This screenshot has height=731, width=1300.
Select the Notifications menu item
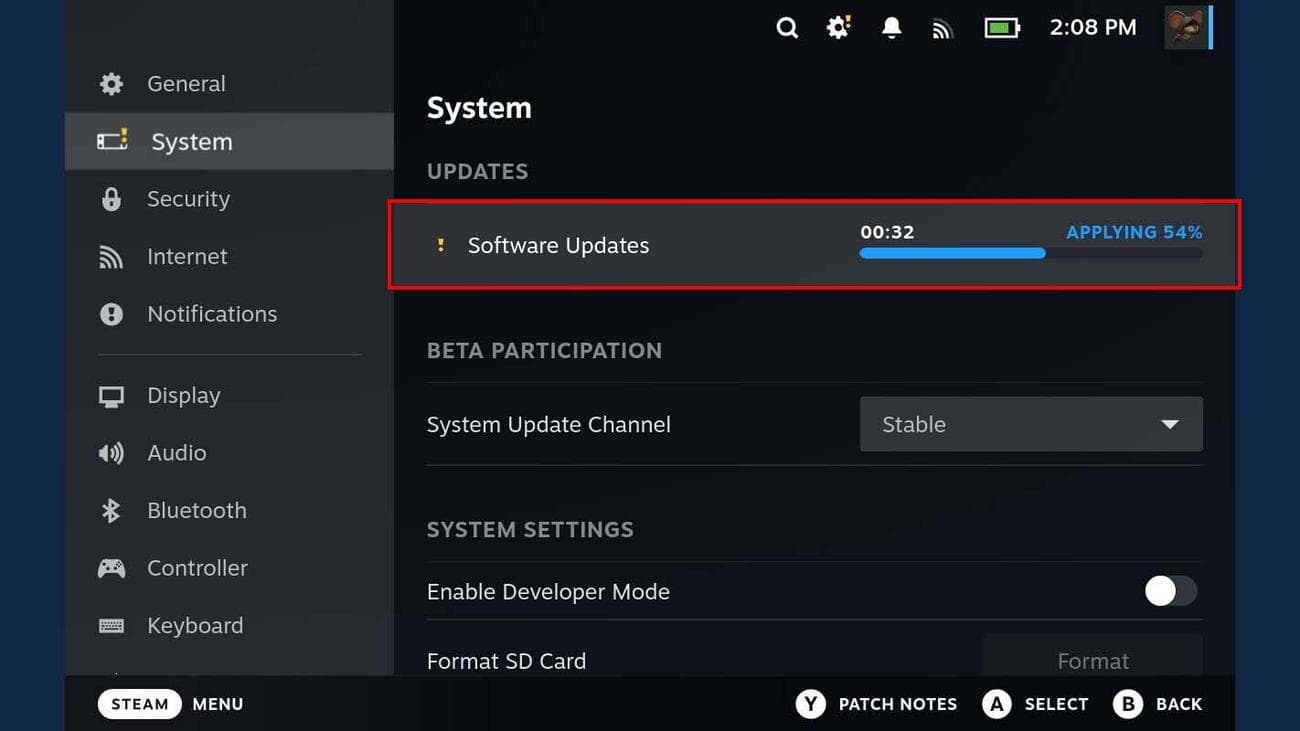(x=212, y=314)
